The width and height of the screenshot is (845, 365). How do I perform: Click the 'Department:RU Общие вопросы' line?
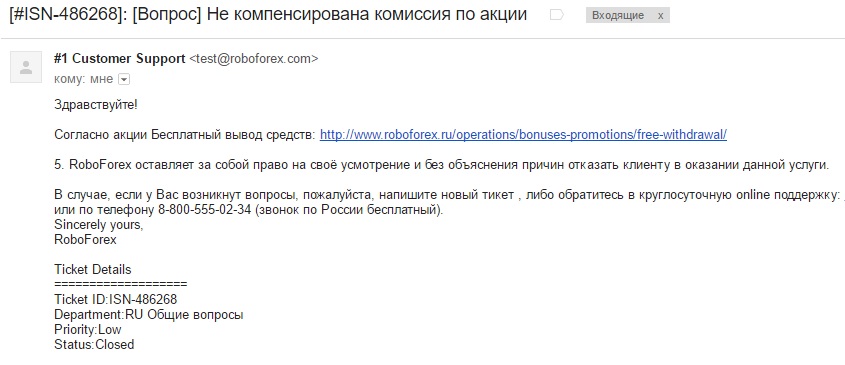pos(149,314)
